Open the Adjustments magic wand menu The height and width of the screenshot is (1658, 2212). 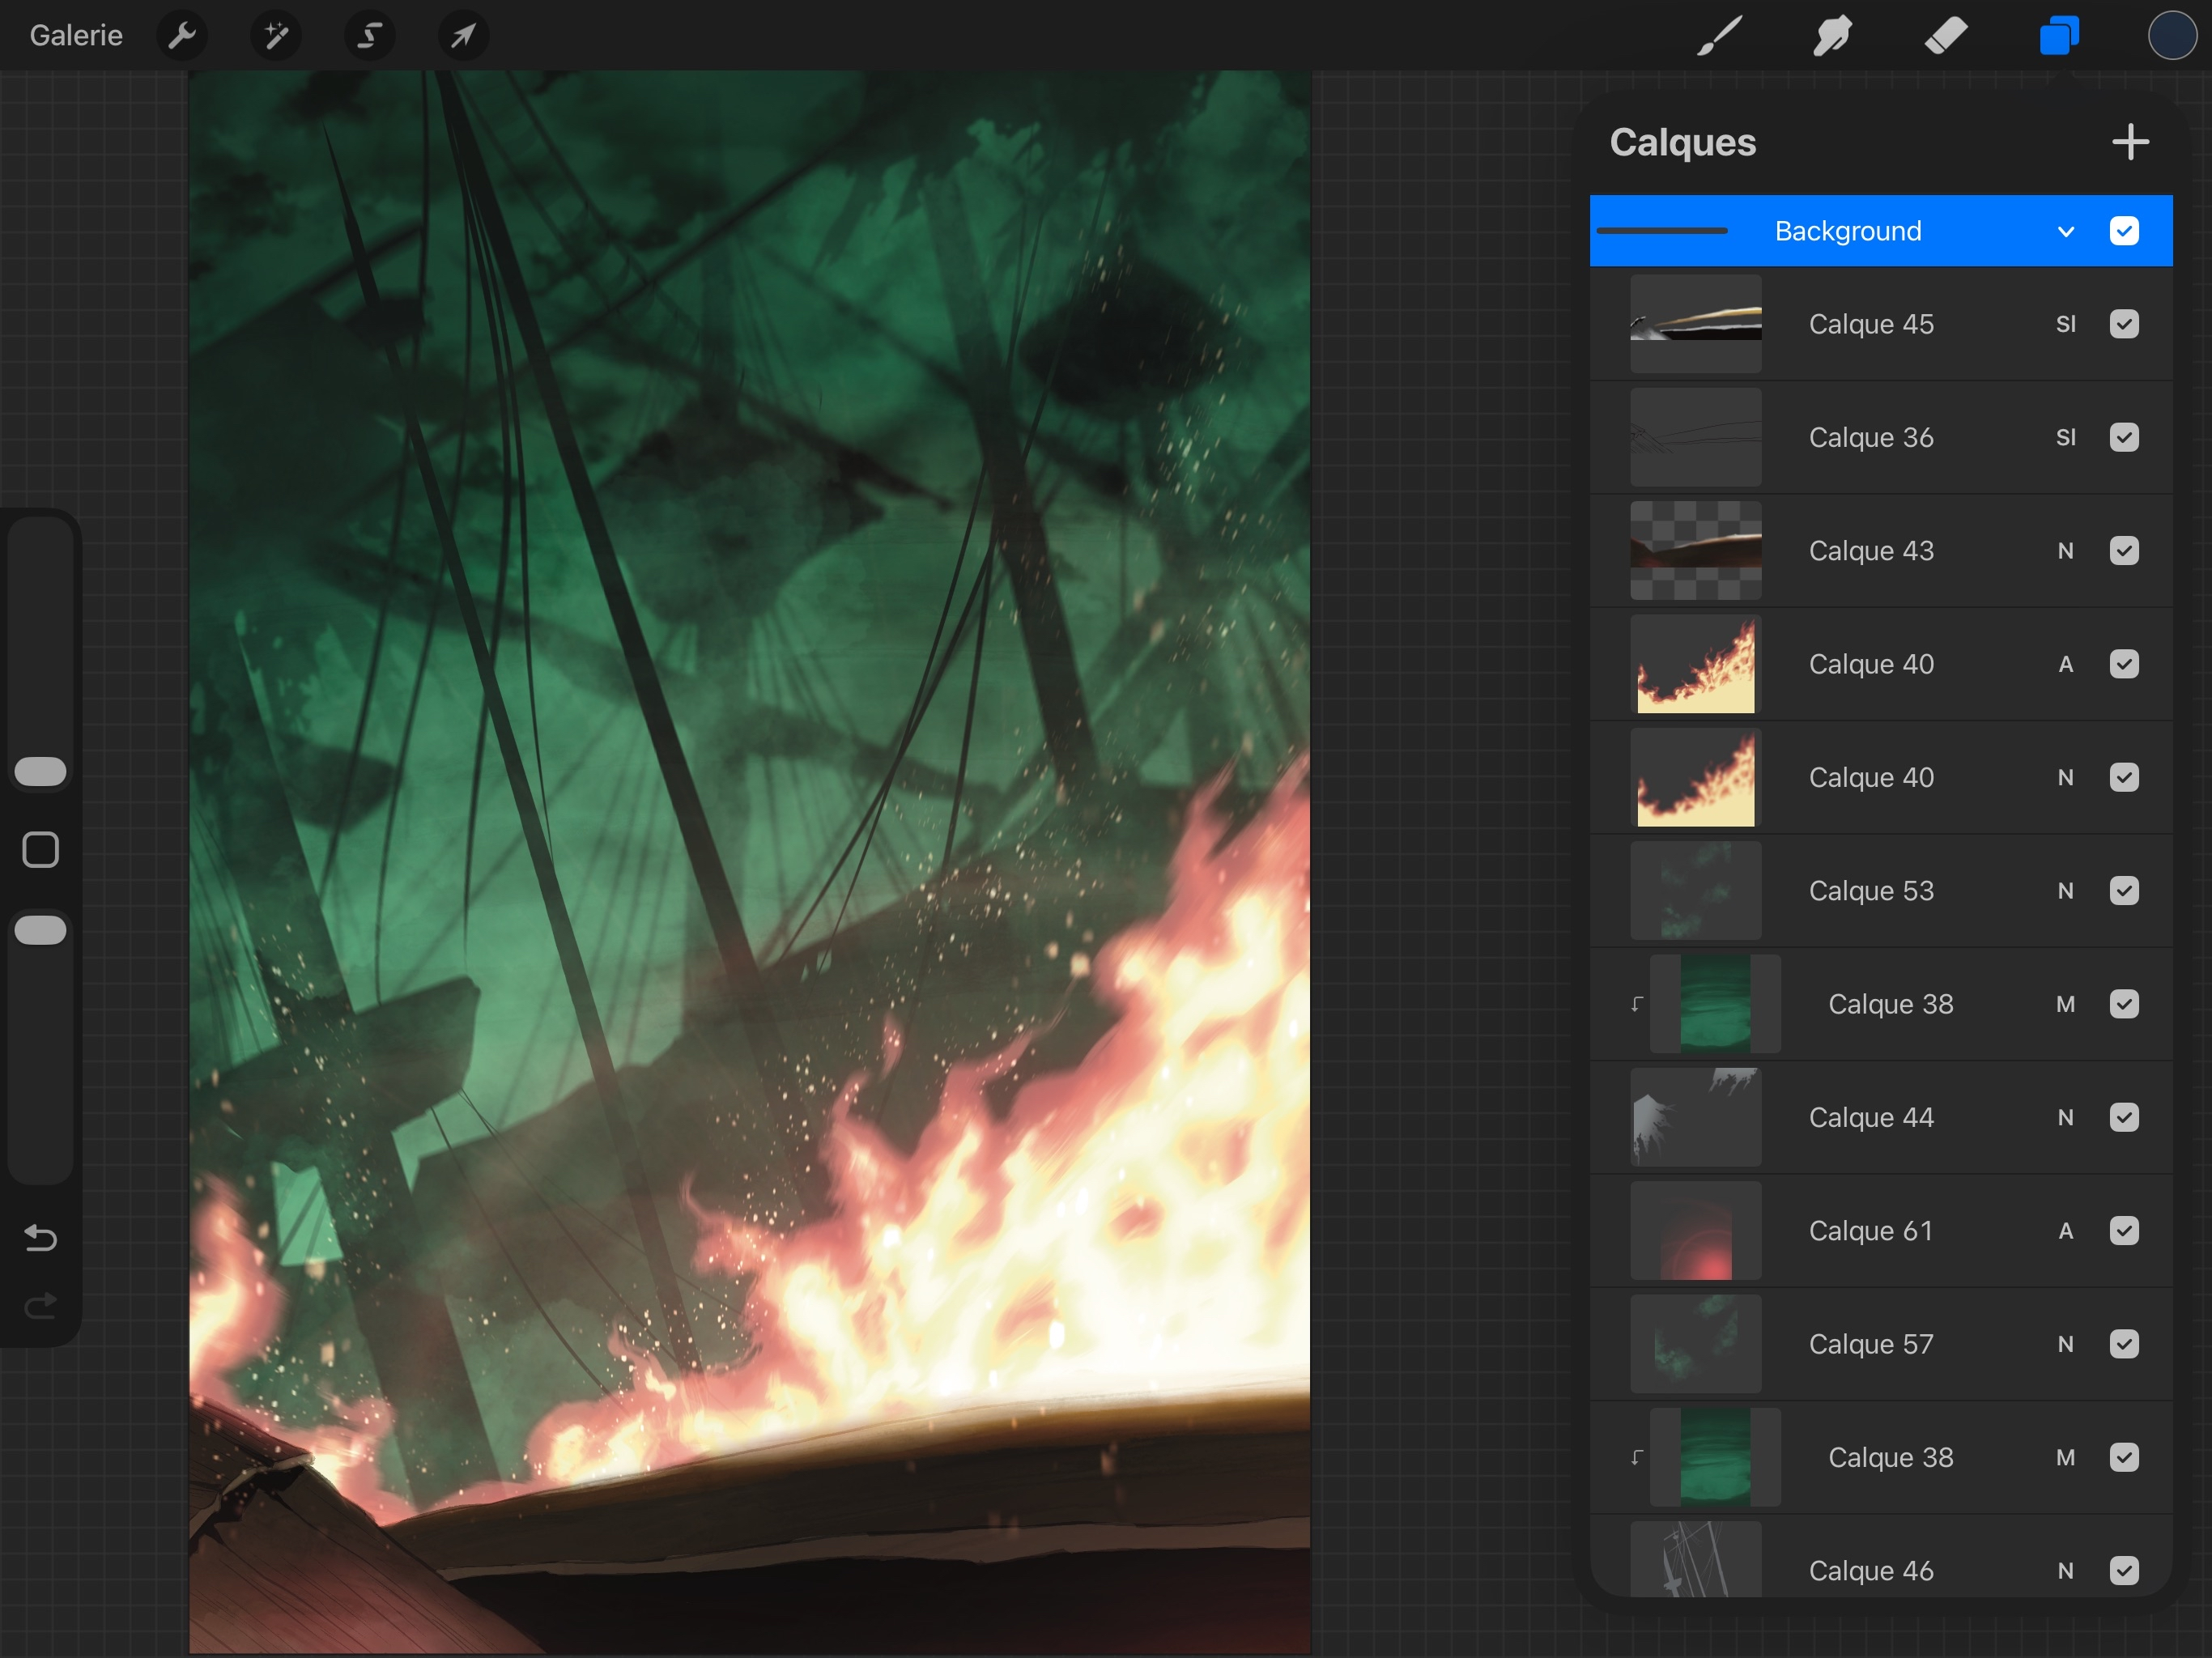(276, 36)
